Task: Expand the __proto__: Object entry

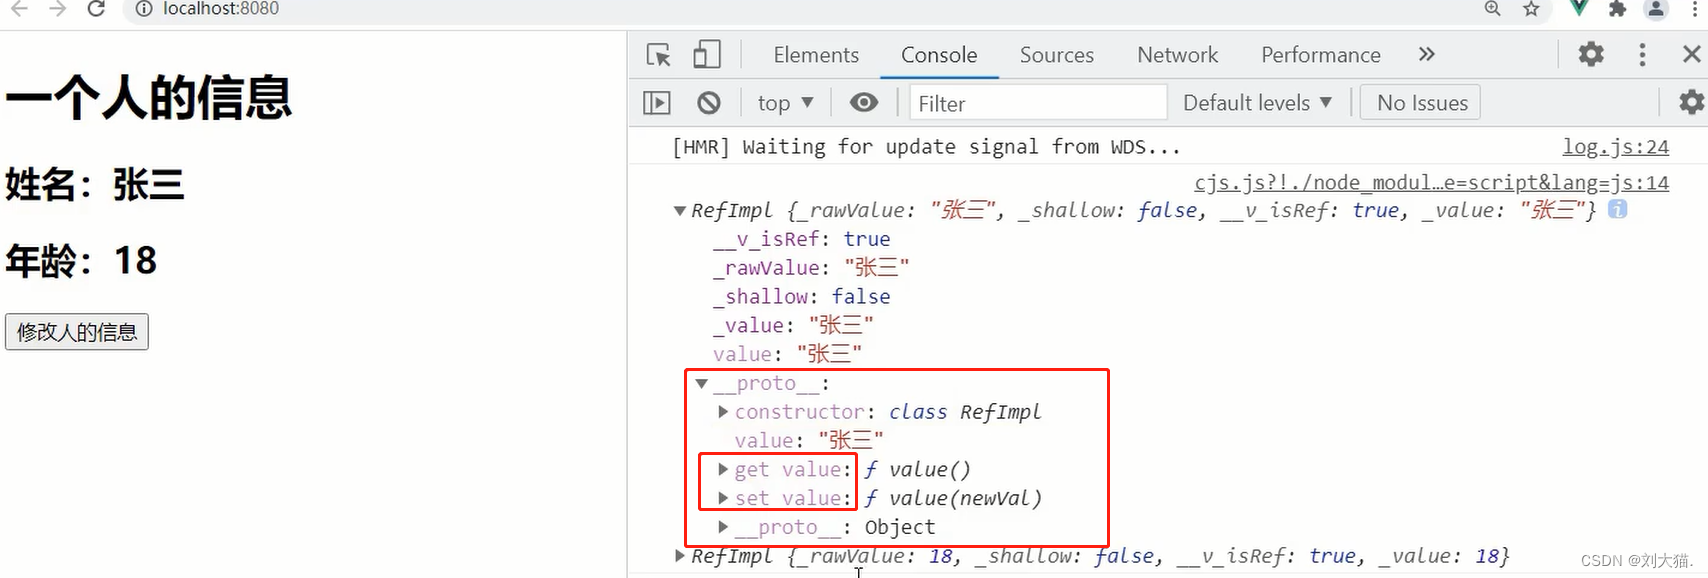Action: 723,526
